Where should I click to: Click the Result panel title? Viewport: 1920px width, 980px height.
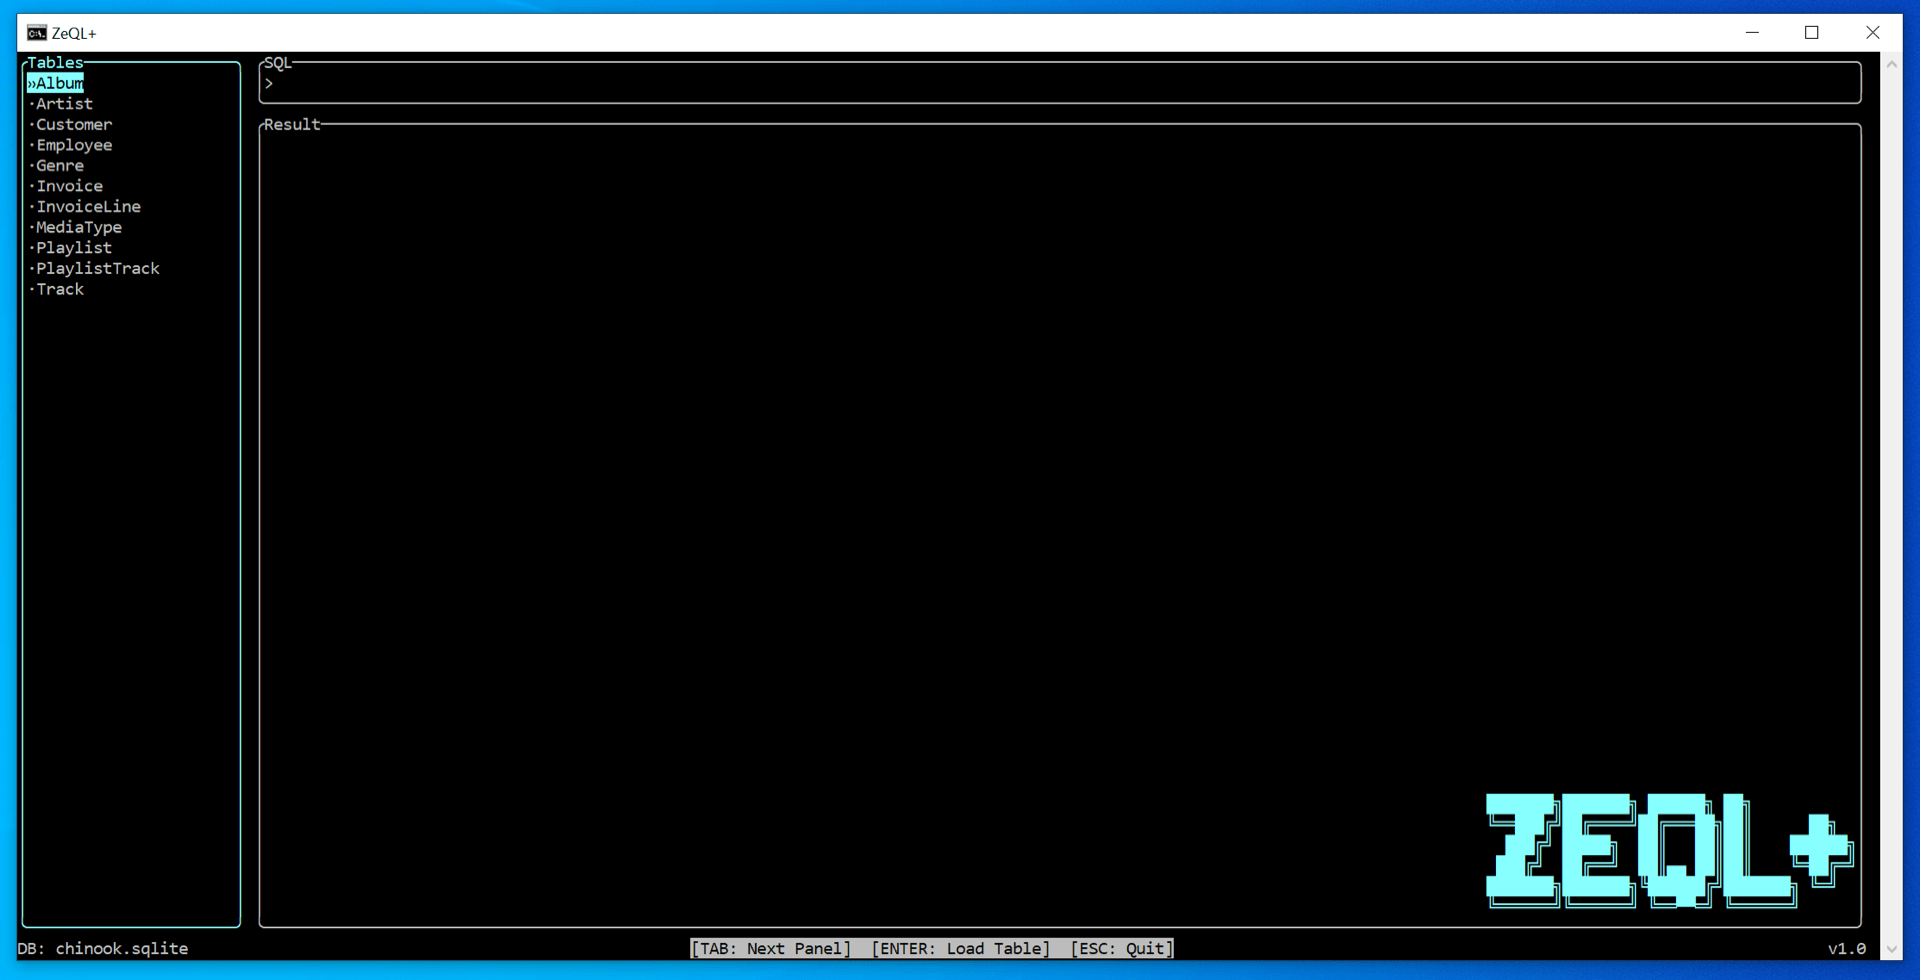click(x=292, y=124)
